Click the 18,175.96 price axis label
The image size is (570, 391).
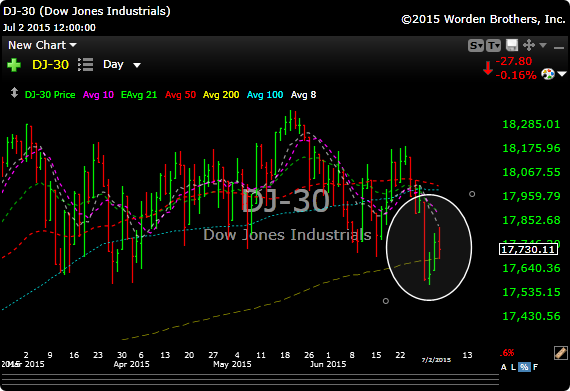(x=531, y=148)
